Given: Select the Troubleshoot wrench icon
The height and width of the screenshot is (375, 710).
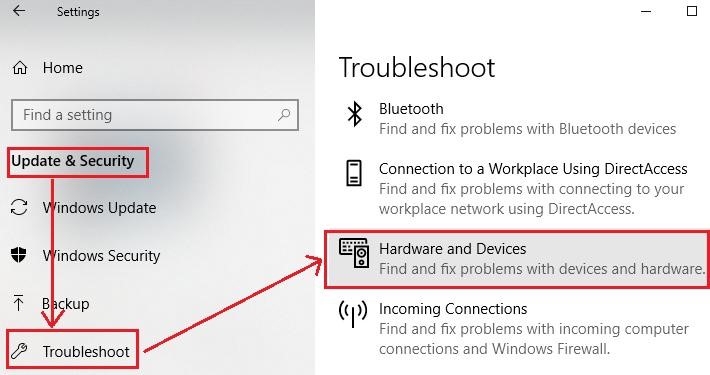Looking at the screenshot, I should pos(19,351).
